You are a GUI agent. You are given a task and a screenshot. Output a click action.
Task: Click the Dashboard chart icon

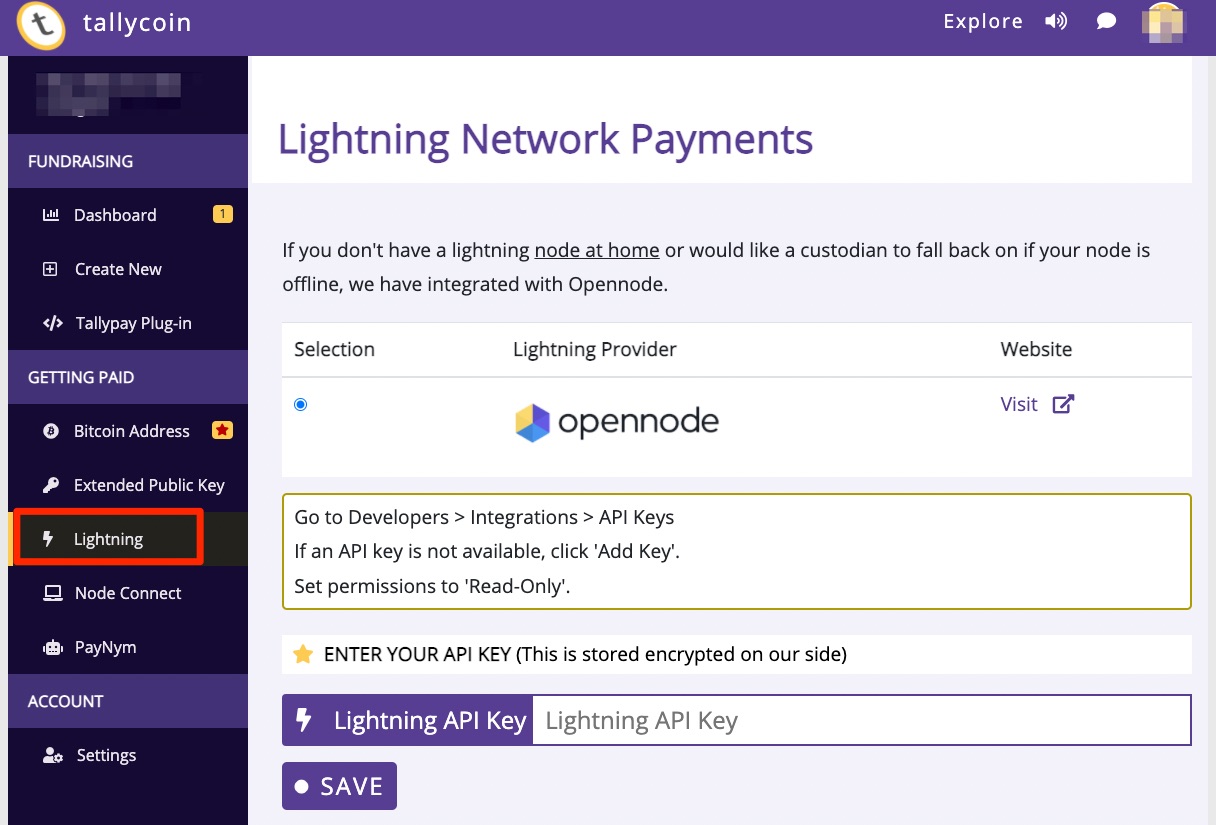click(51, 214)
